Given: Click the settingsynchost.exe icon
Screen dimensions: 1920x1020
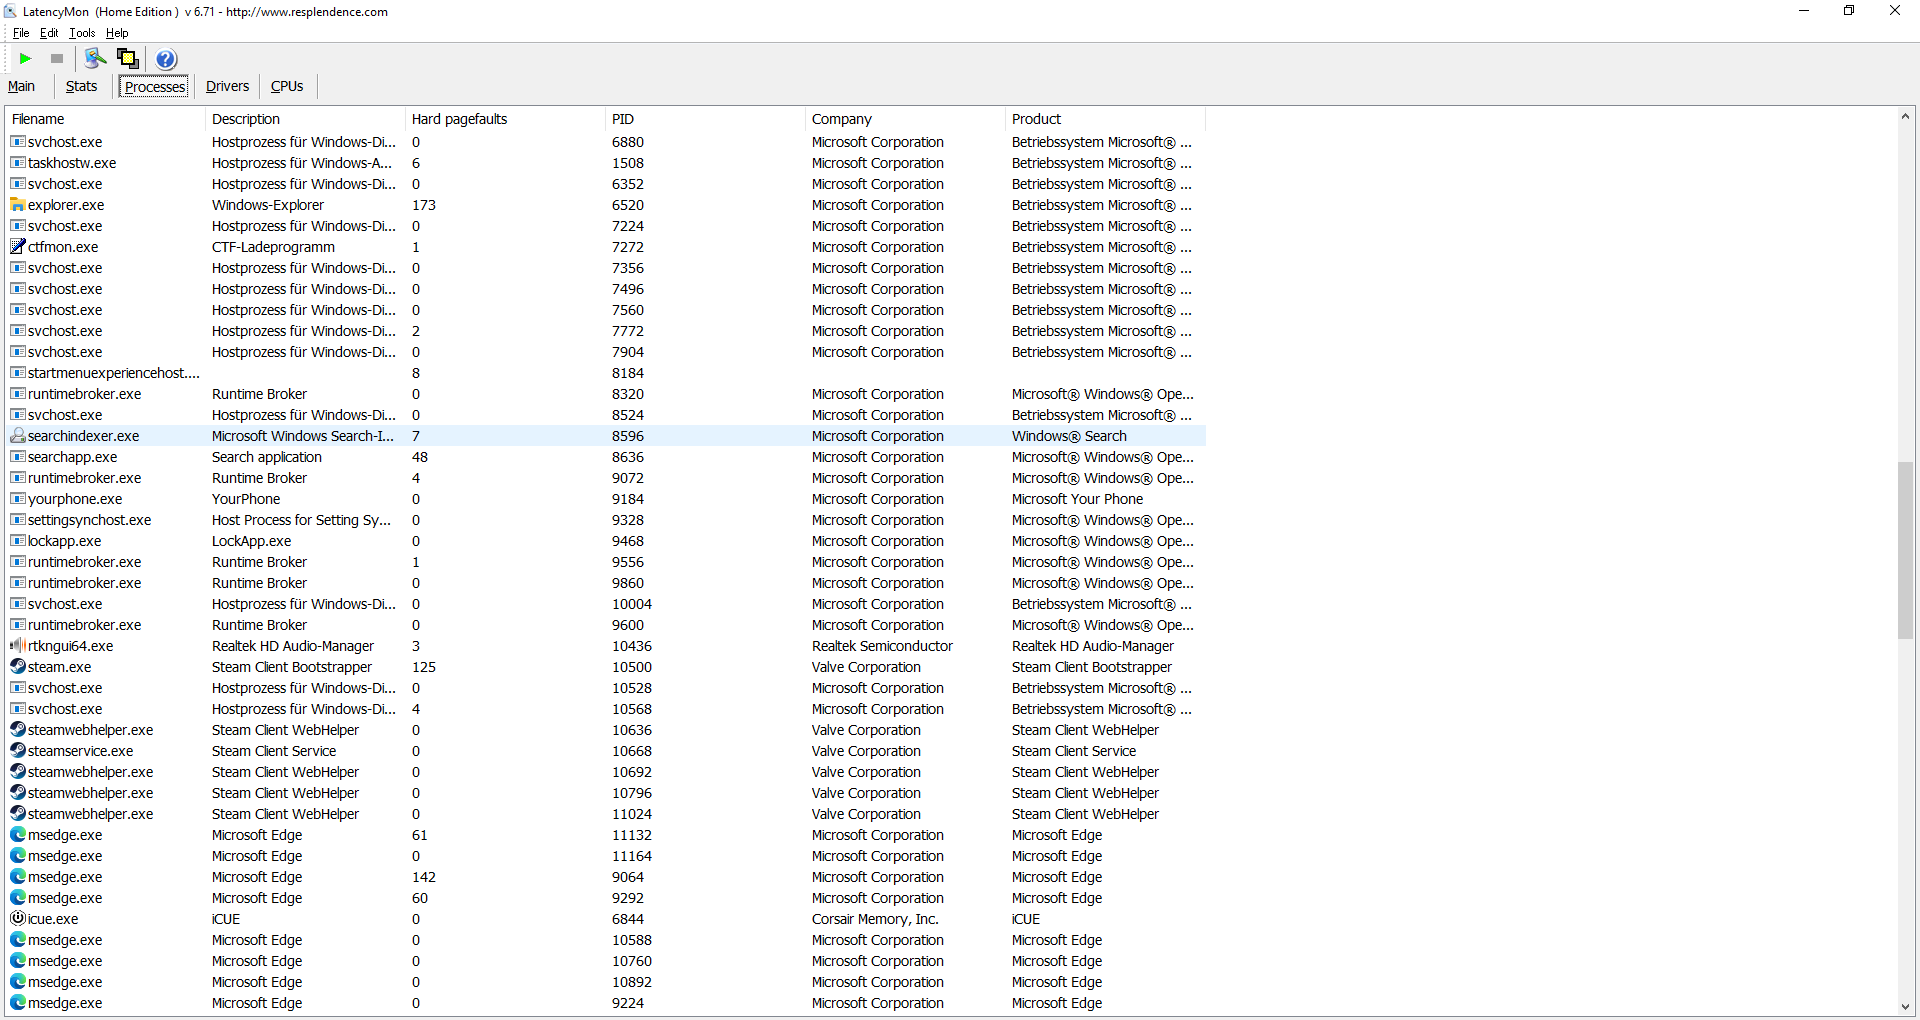Looking at the screenshot, I should tap(18, 520).
